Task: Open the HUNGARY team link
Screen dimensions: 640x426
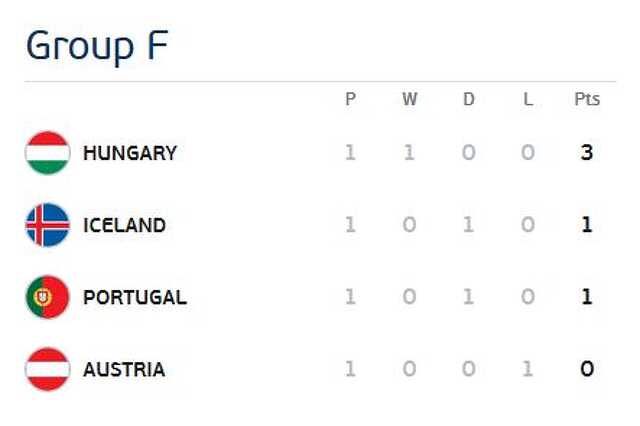Action: [x=130, y=153]
